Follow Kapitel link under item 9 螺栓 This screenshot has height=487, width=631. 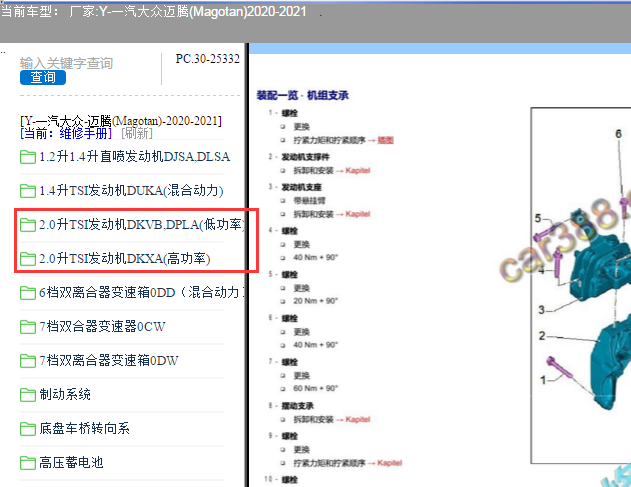[x=389, y=463]
